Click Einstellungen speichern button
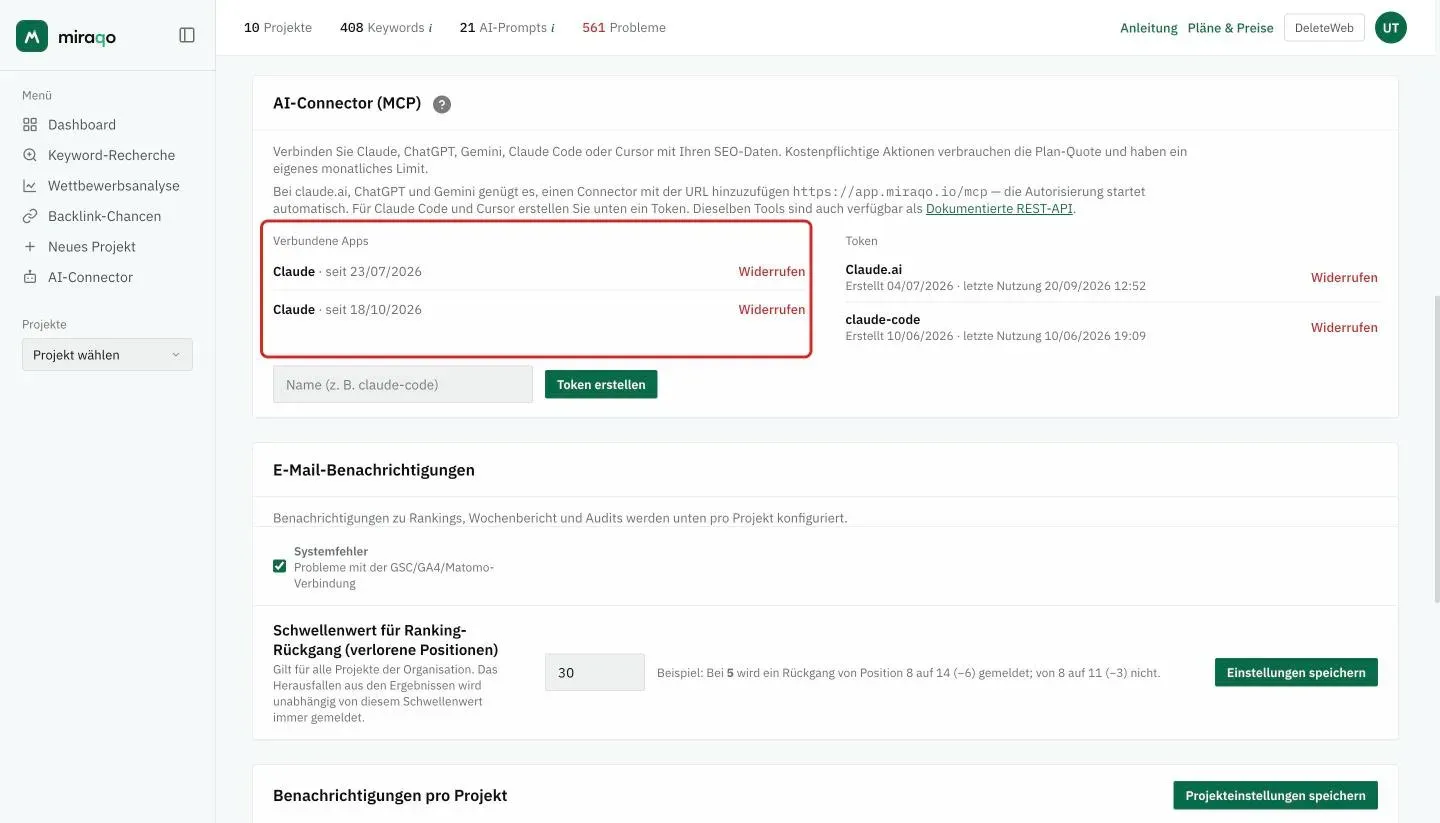The width and height of the screenshot is (1440, 823). pos(1296,673)
